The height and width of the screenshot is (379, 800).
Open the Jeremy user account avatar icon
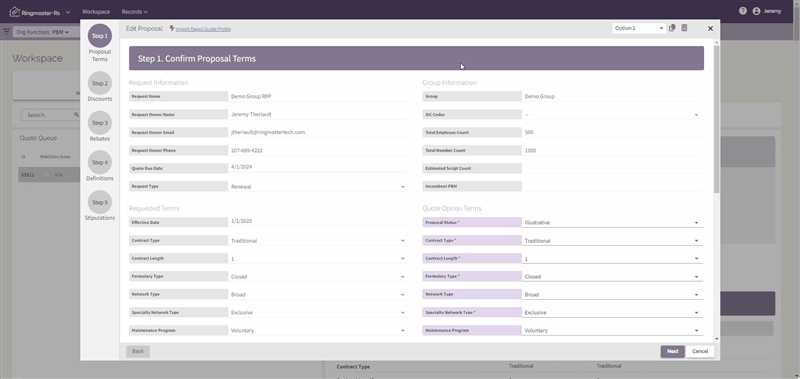[756, 11]
